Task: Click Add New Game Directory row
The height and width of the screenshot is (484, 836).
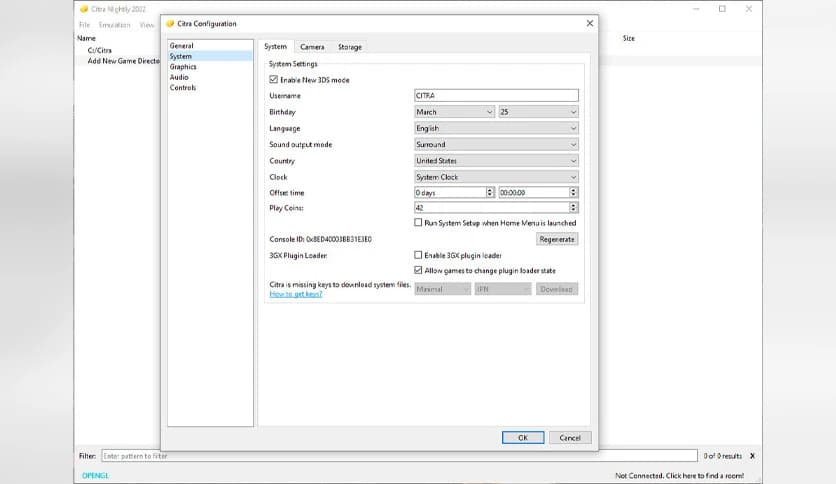Action: 123,61
